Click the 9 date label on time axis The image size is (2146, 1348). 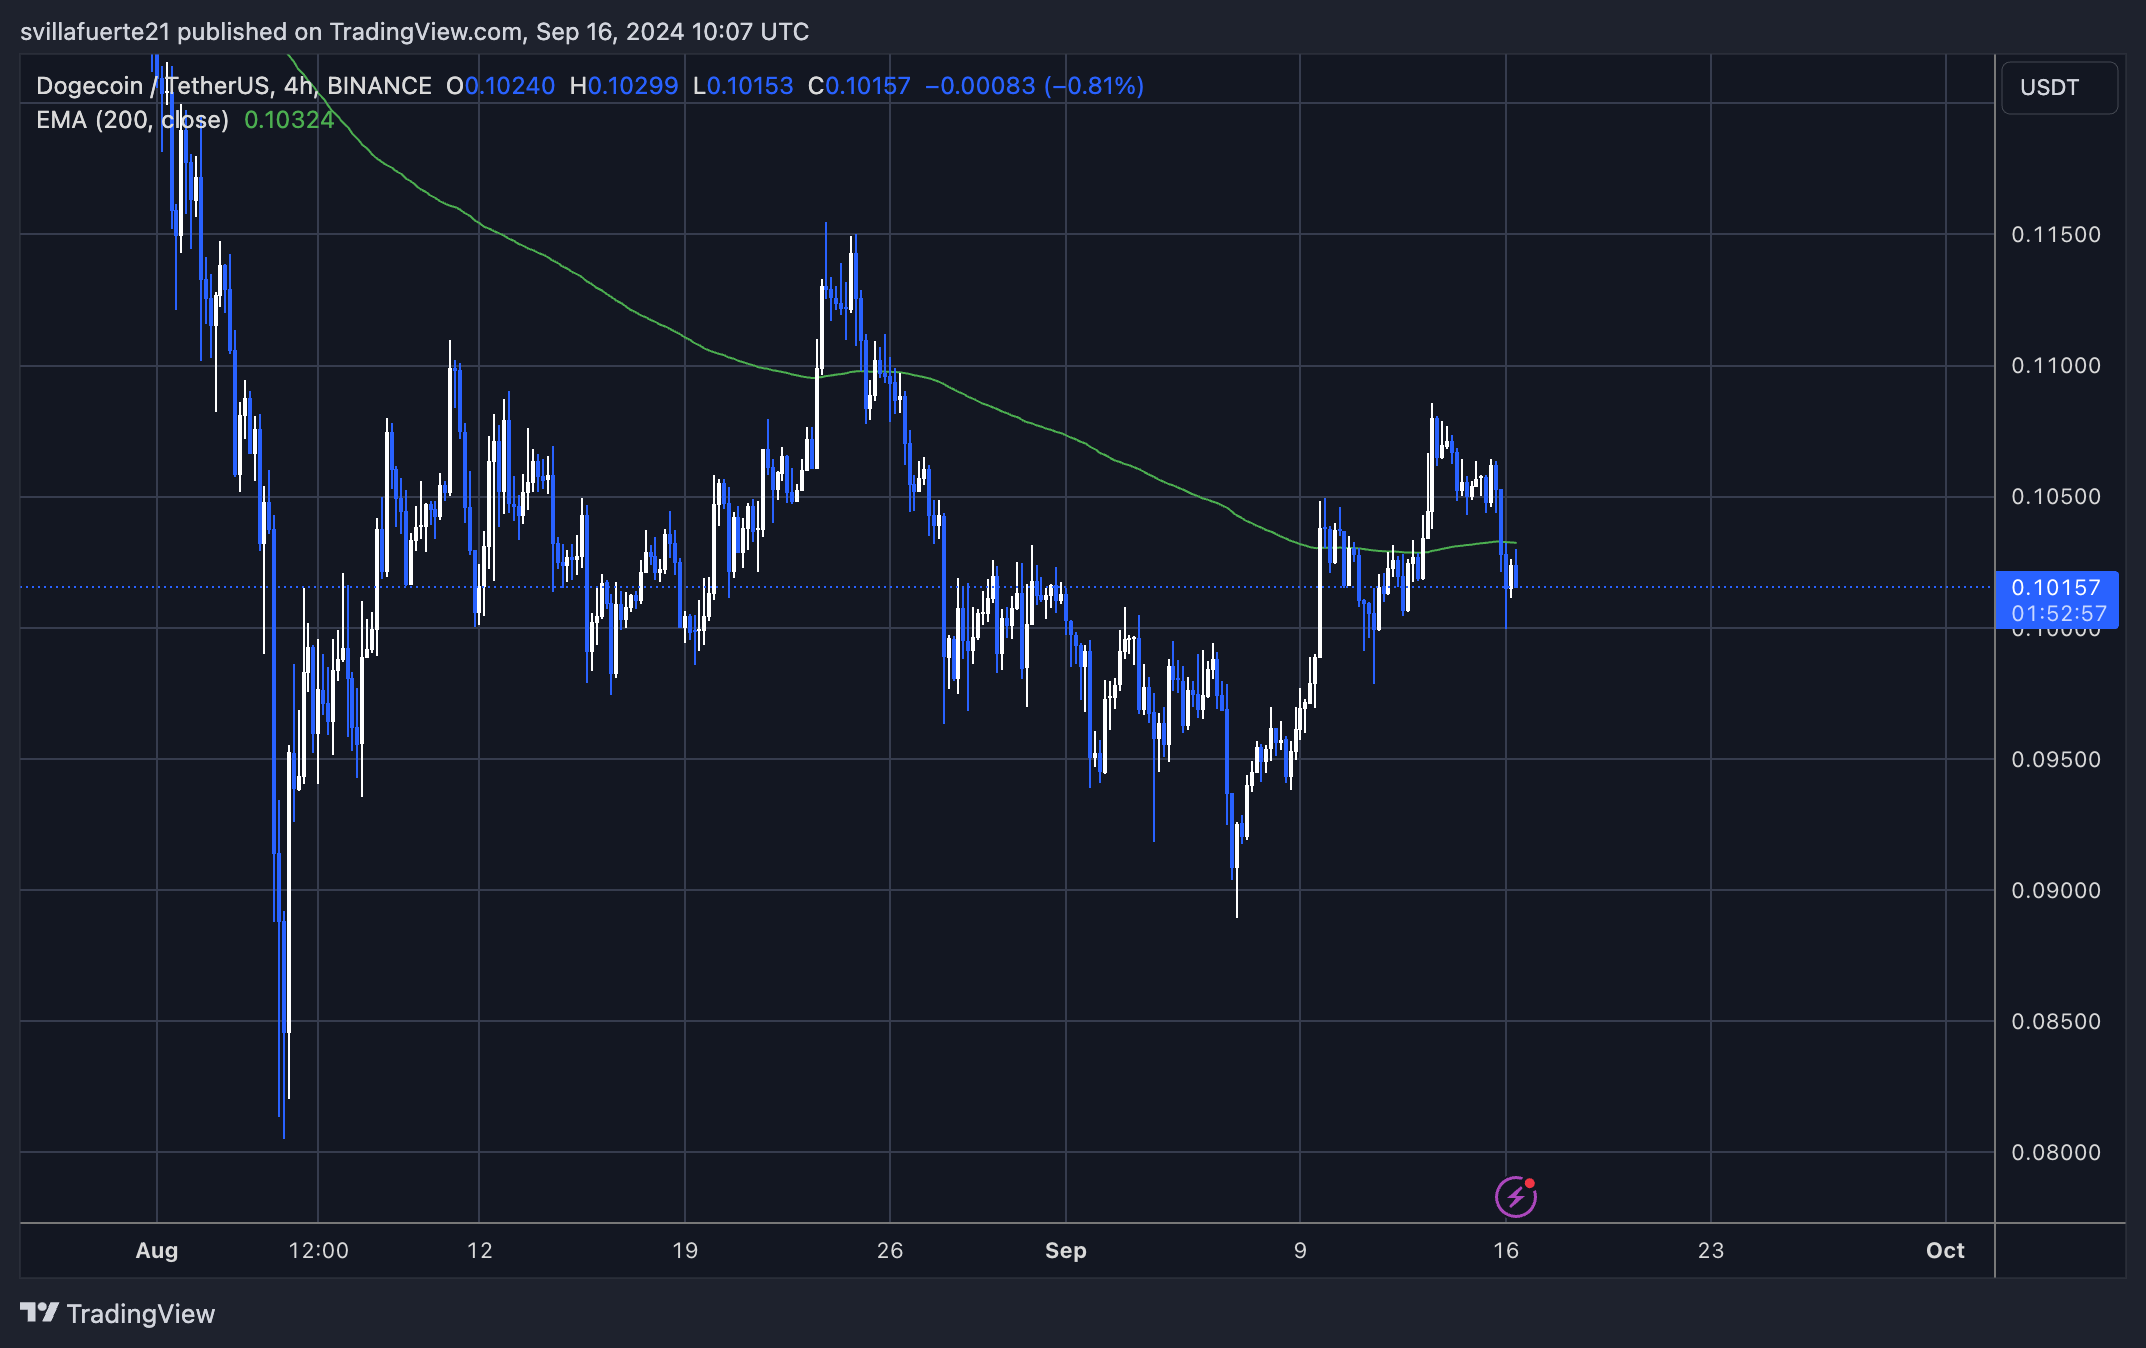tap(1300, 1250)
